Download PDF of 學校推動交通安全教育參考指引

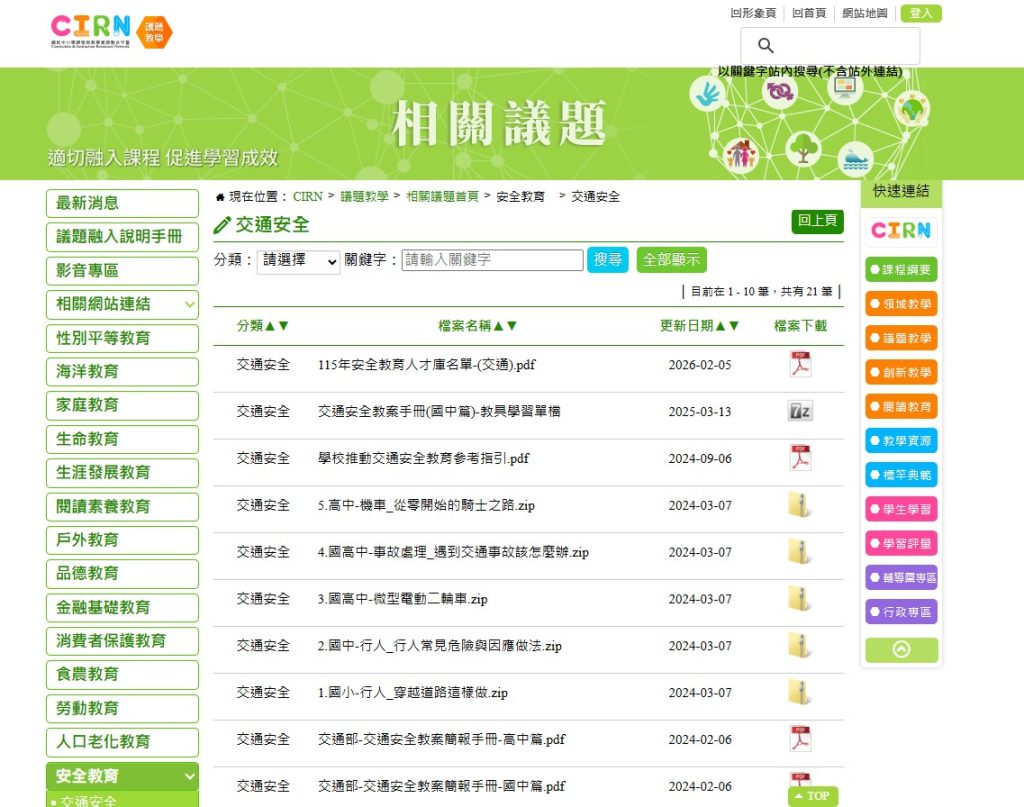[x=800, y=458]
